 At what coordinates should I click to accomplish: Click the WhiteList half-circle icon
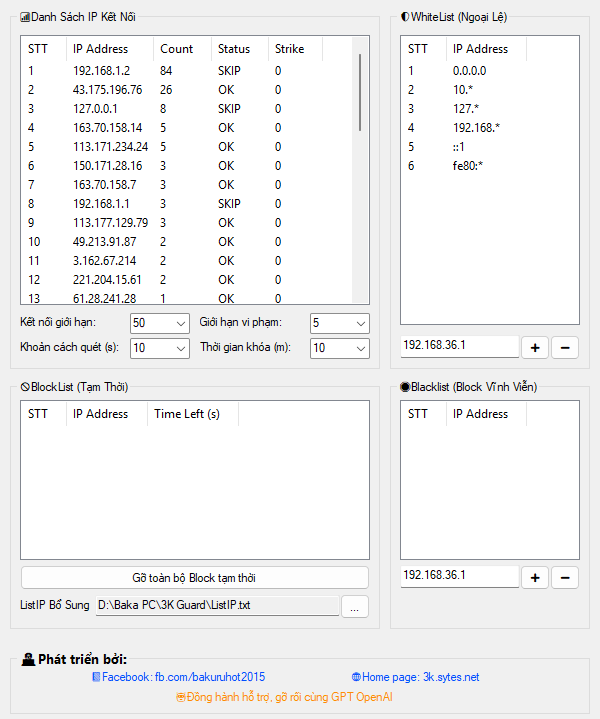click(x=405, y=17)
